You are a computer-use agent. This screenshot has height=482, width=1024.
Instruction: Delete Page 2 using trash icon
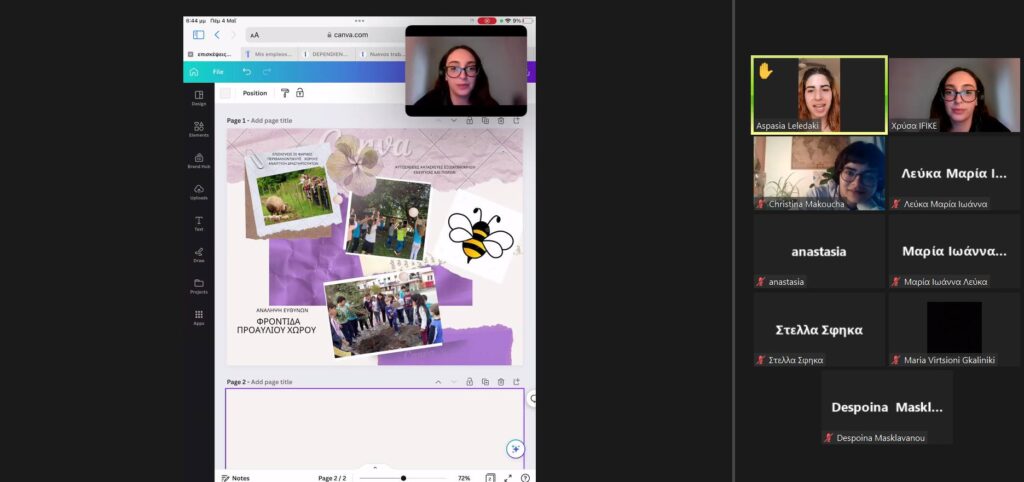tap(500, 382)
